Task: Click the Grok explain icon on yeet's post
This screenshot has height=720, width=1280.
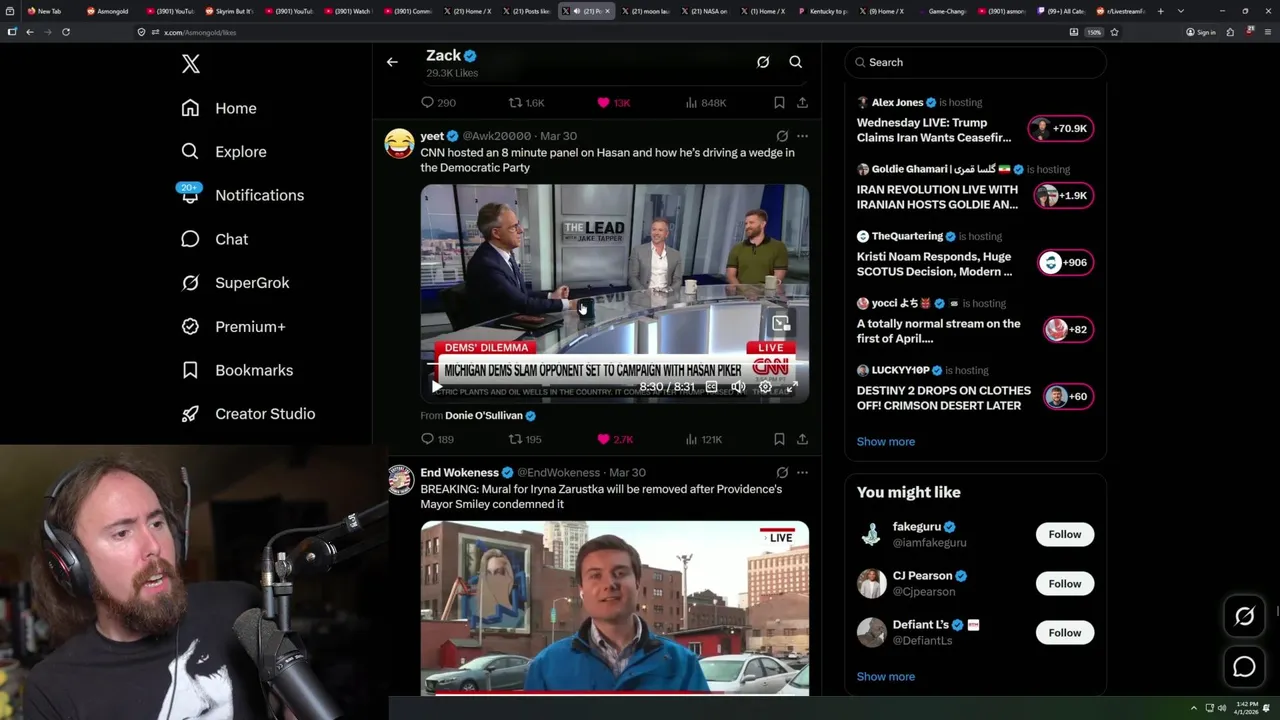Action: pyautogui.click(x=782, y=136)
